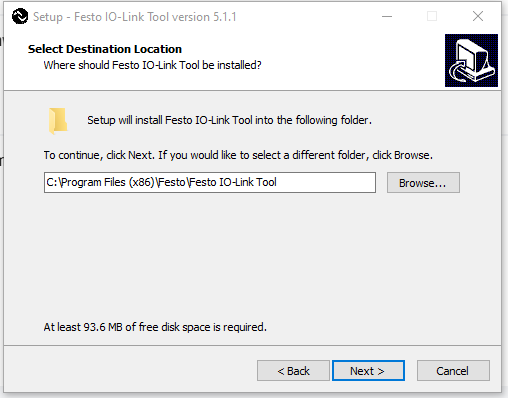Click the Festo logo icon in title bar
508x398 pixels.
tap(20, 16)
